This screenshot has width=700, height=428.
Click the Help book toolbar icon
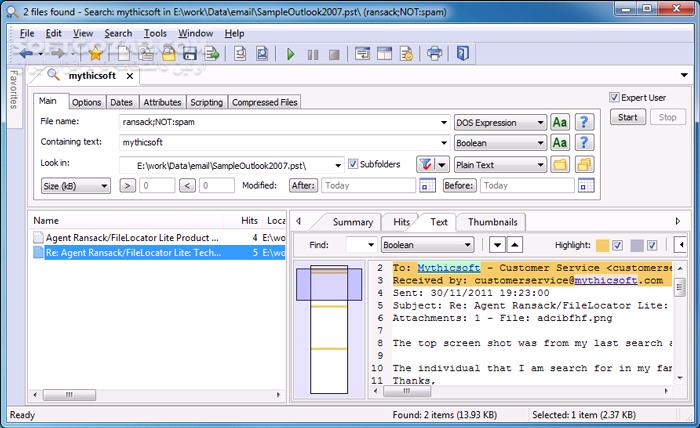[462, 54]
